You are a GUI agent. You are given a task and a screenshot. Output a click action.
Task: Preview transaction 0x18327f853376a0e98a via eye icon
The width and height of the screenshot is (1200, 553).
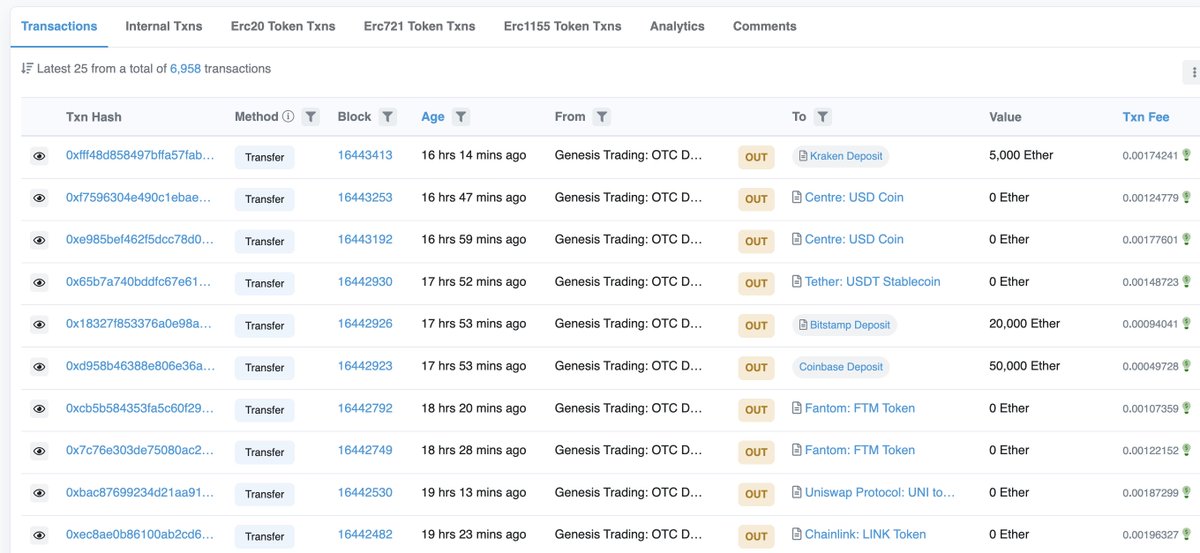[x=39, y=325]
